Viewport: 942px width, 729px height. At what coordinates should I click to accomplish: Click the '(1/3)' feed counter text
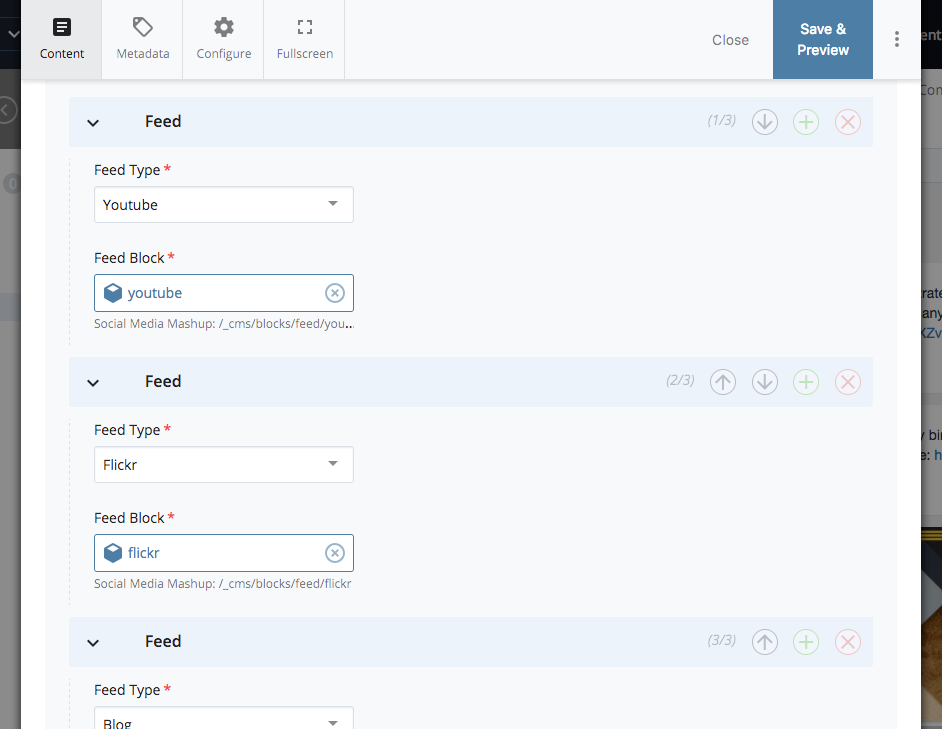click(x=722, y=120)
